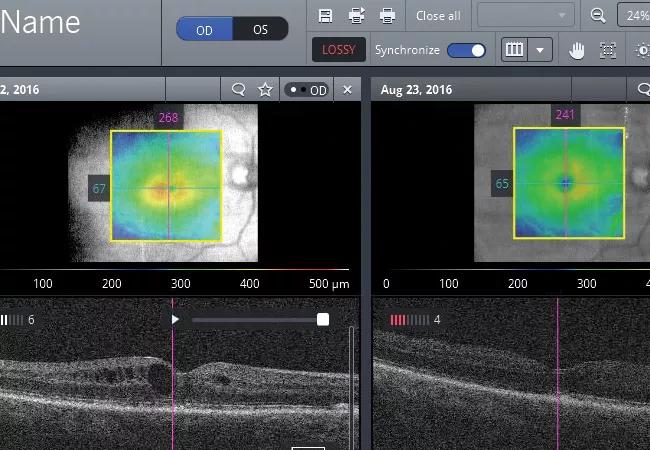This screenshot has width=650, height=450.
Task: Toggle the Synchronize switch
Action: click(x=466, y=50)
